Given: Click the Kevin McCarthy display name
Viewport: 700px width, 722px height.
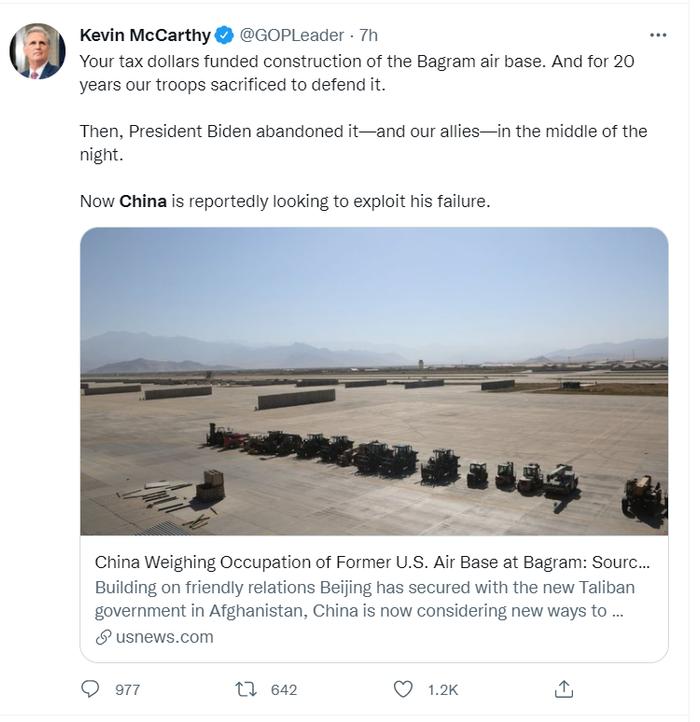Looking at the screenshot, I should pyautogui.click(x=145, y=35).
